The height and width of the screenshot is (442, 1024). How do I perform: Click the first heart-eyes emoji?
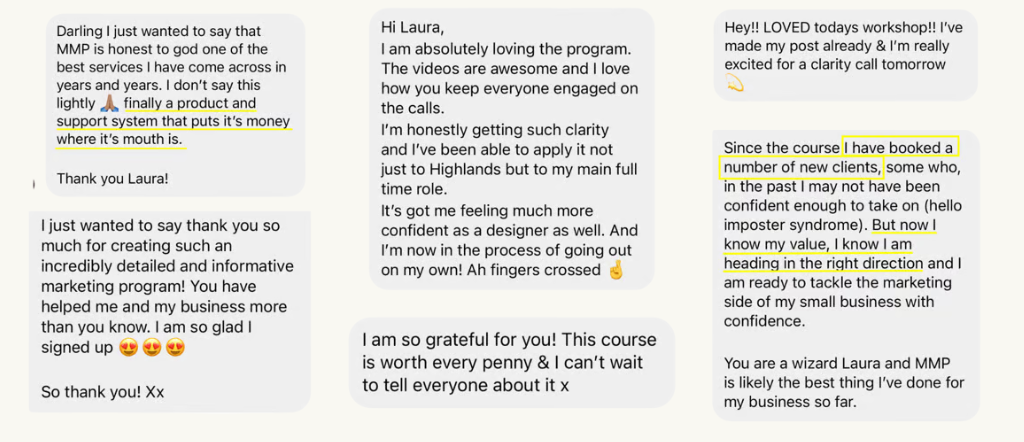click(129, 347)
